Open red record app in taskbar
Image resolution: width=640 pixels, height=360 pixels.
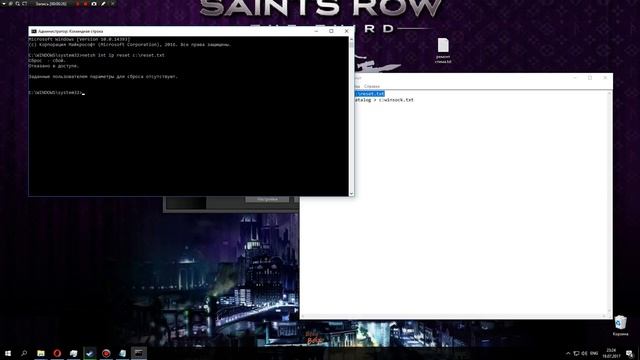106,353
